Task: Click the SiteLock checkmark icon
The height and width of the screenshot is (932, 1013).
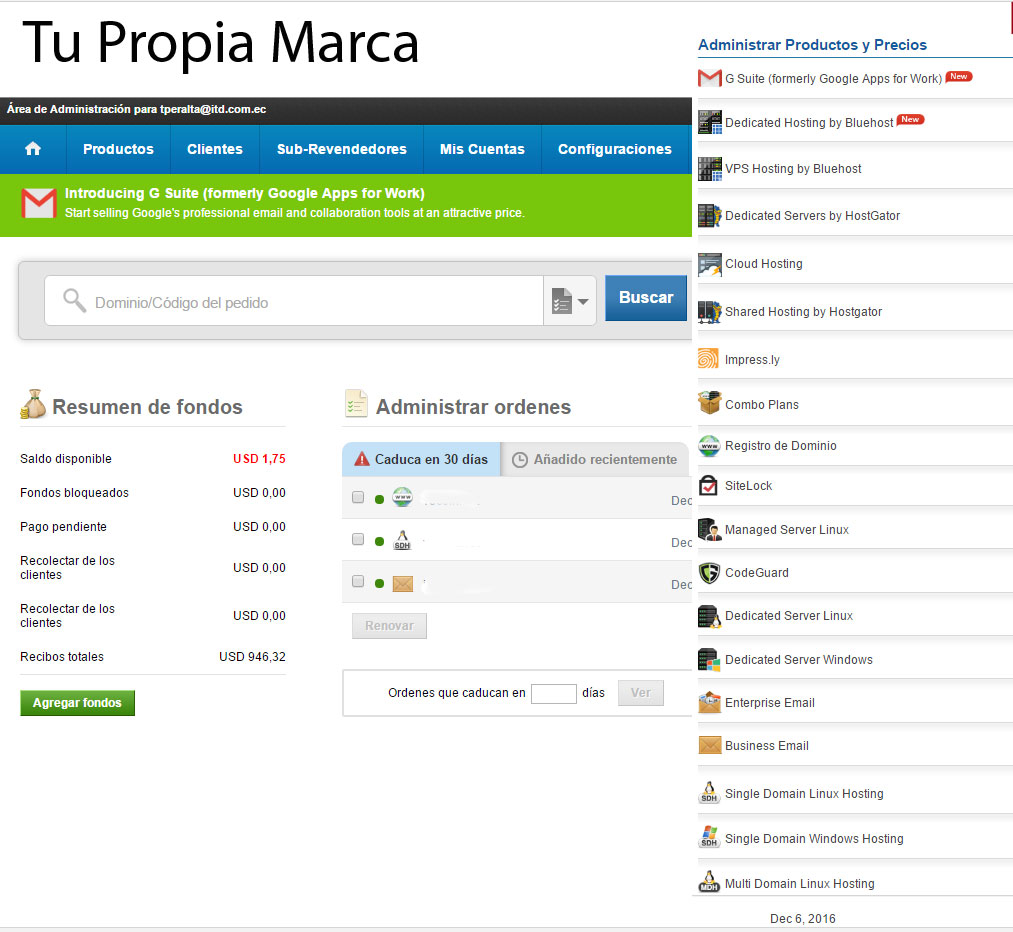Action: (709, 485)
